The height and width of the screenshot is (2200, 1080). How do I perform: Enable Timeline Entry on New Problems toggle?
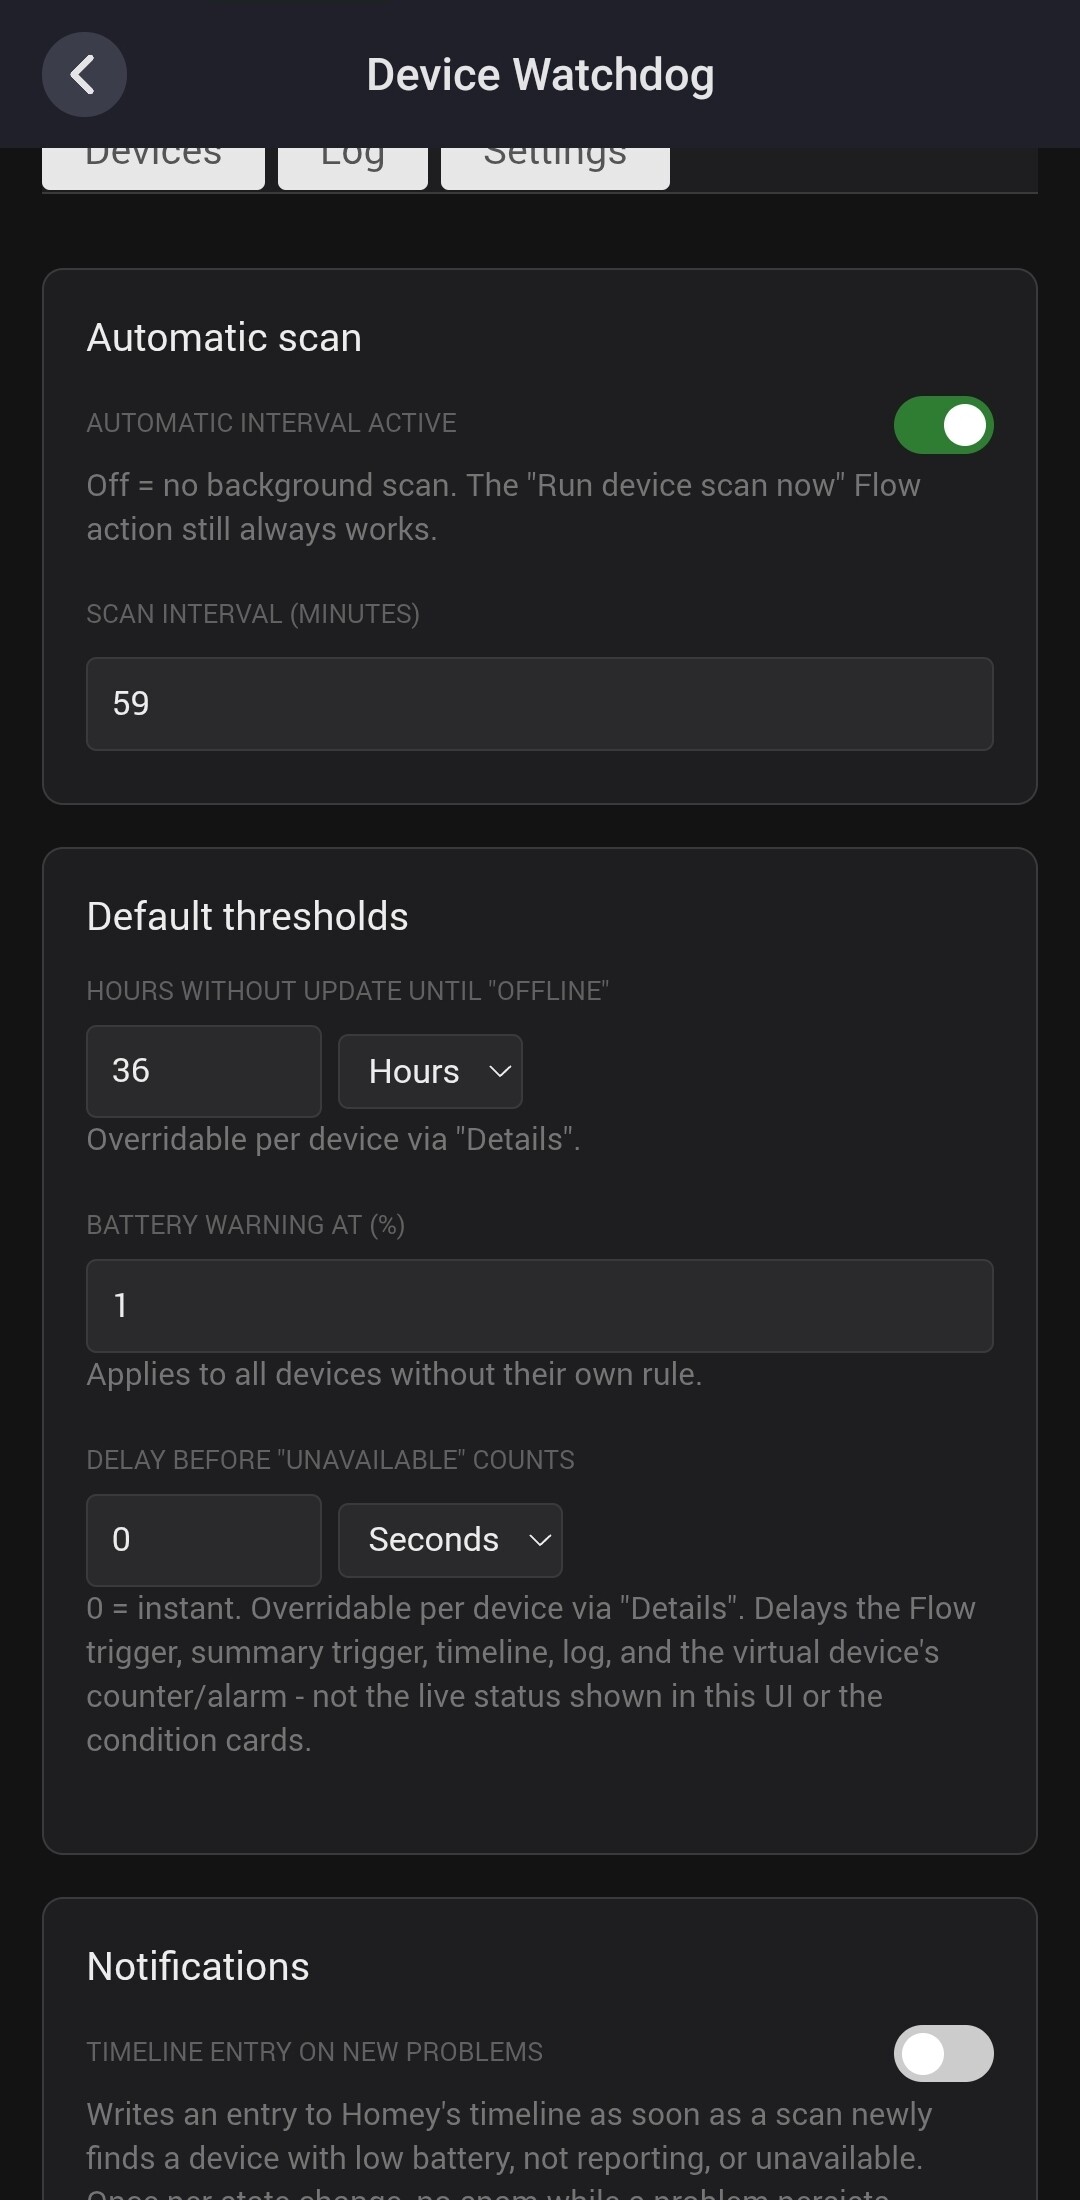943,2053
